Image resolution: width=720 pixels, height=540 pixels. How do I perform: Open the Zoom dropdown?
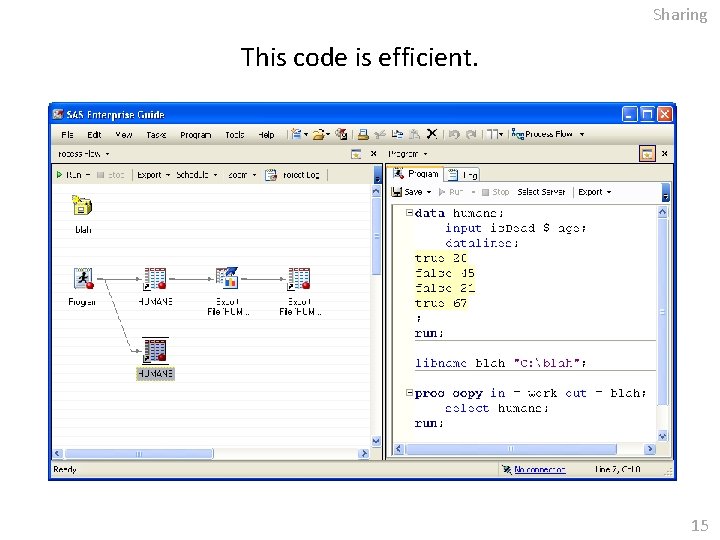point(254,175)
